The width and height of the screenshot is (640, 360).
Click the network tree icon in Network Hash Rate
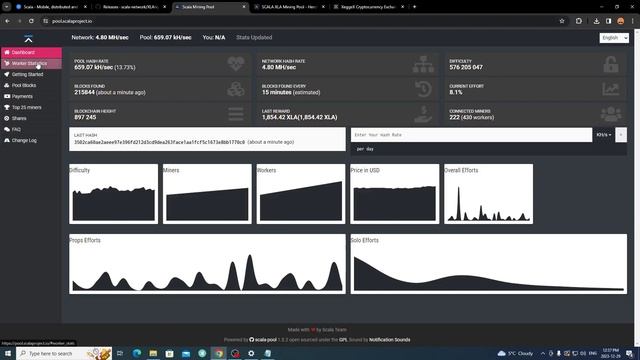click(423, 64)
